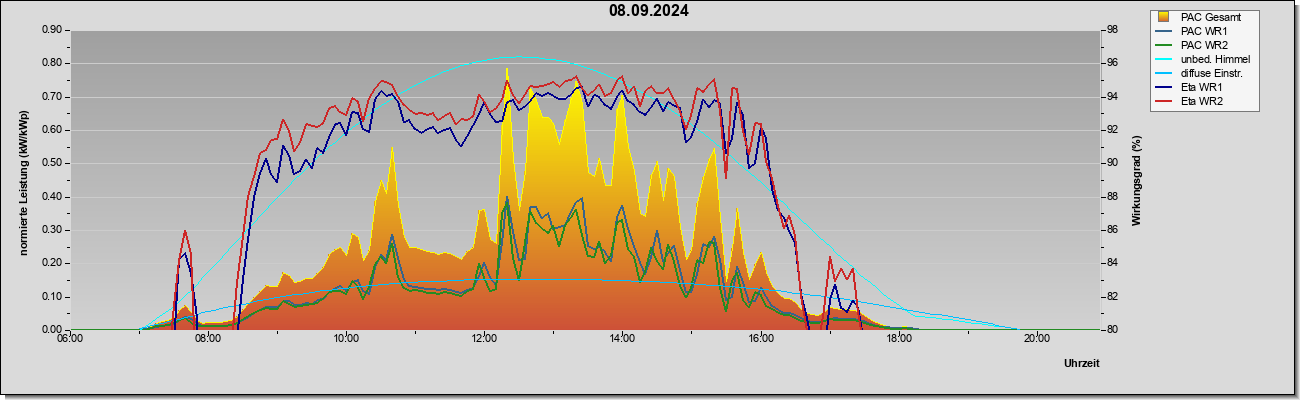
Task: Click the PAC Gesamt legend color swatch
Action: [1165, 17]
